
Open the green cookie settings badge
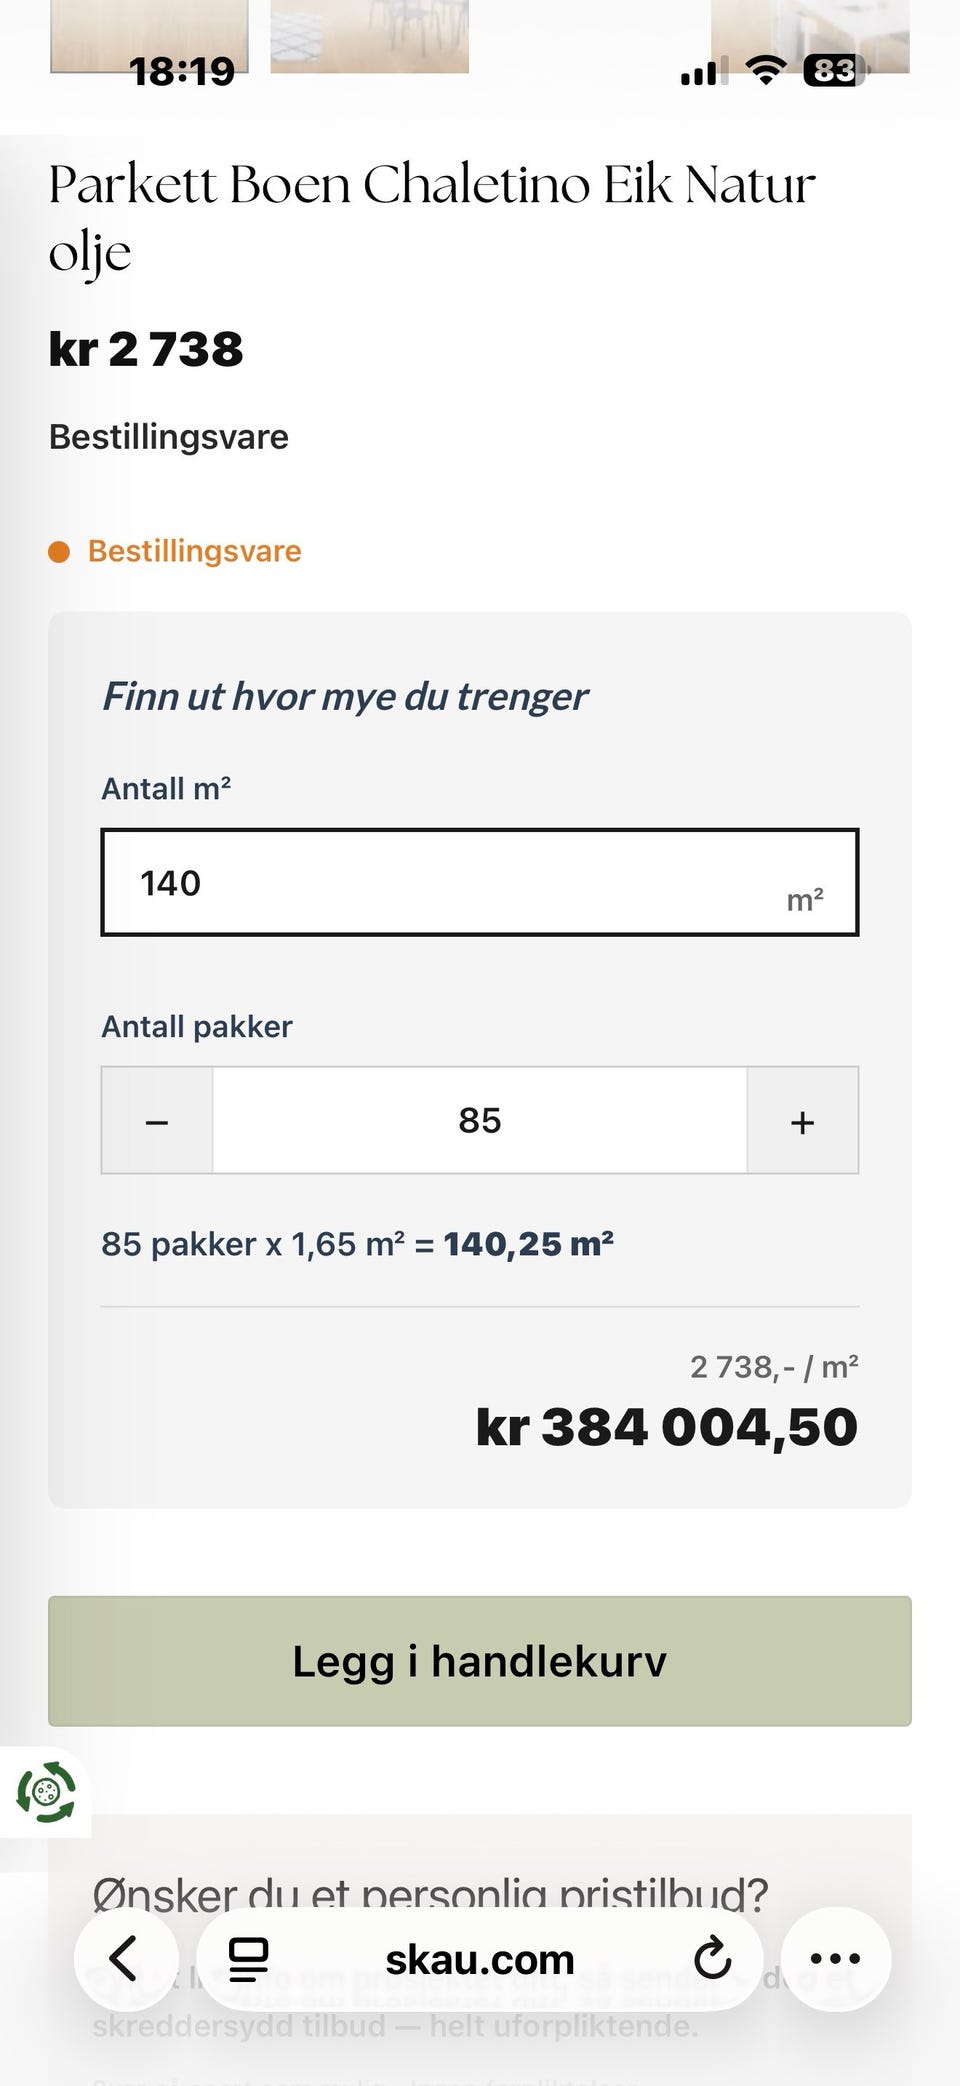pos(46,1792)
